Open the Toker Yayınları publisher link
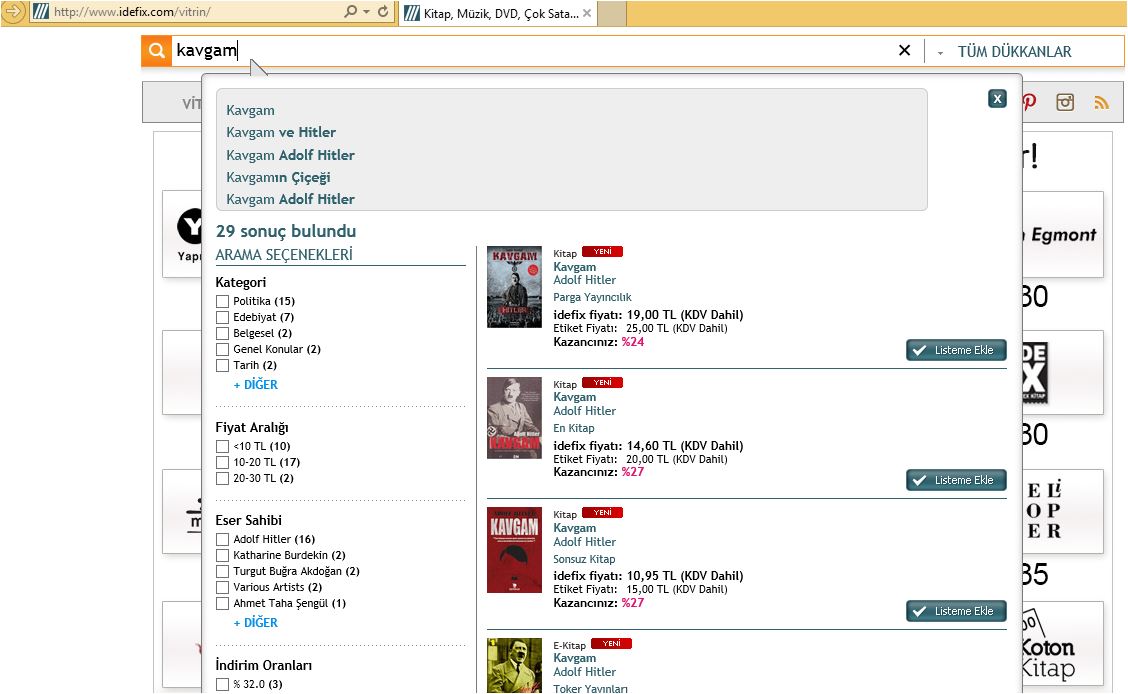 pyautogui.click(x=591, y=689)
